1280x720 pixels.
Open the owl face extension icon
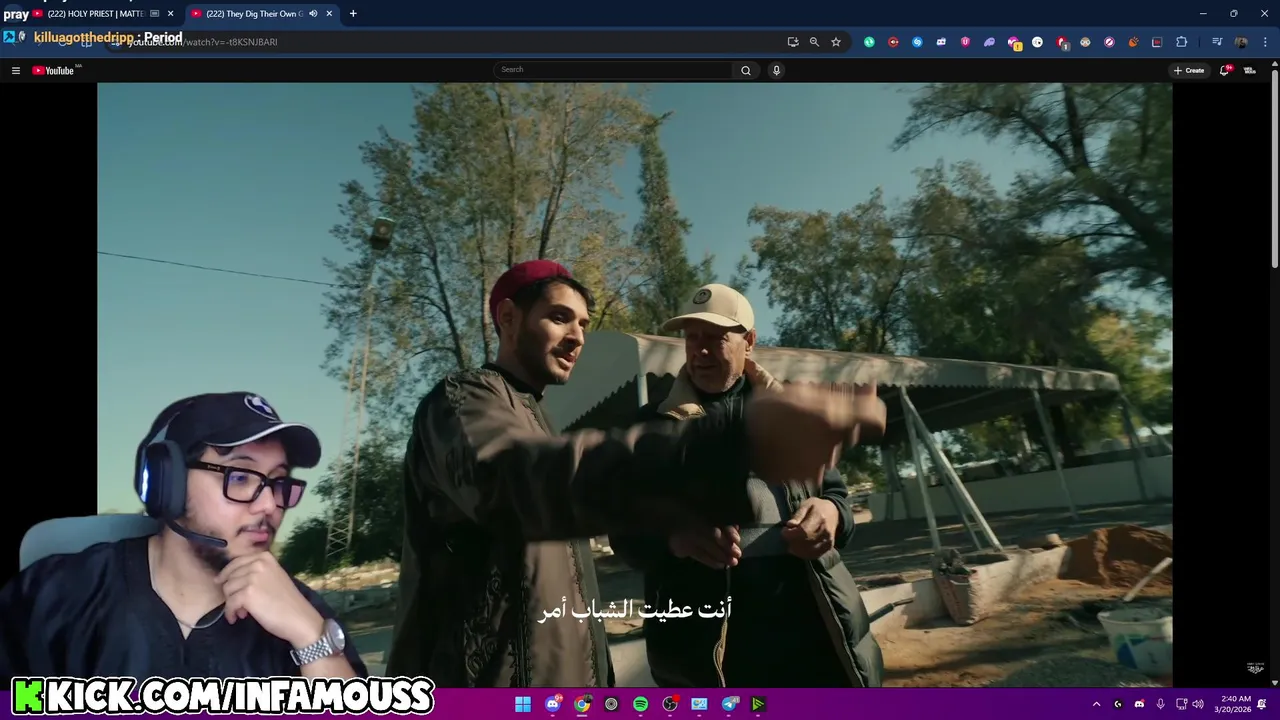coord(1085,42)
